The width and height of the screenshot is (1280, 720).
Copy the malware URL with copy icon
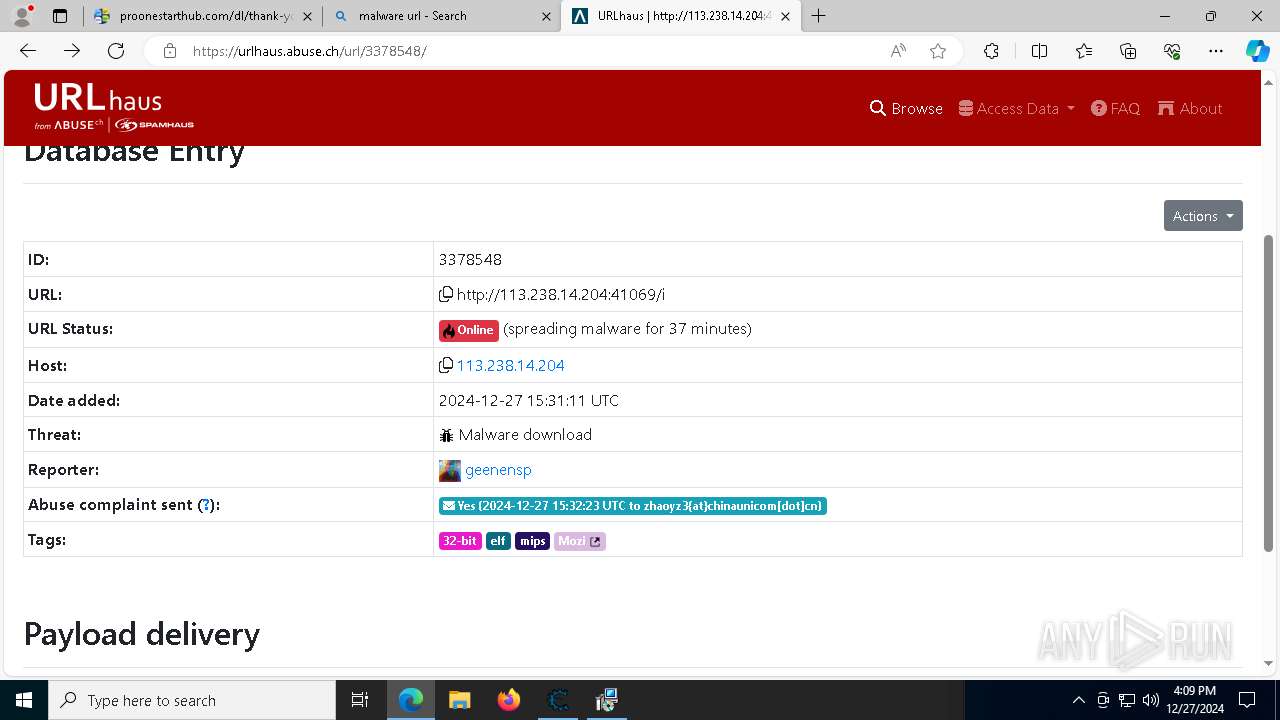tap(446, 294)
